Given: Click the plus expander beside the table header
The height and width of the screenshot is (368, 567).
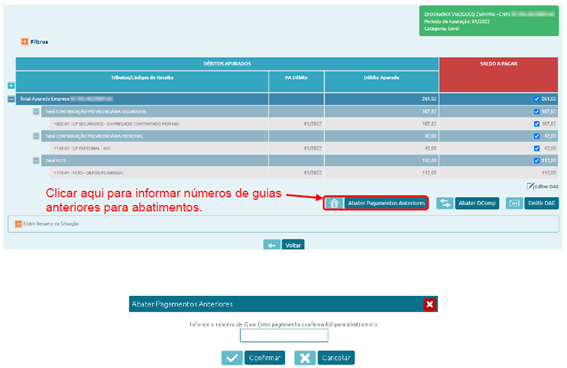Looking at the screenshot, I should tap(11, 86).
